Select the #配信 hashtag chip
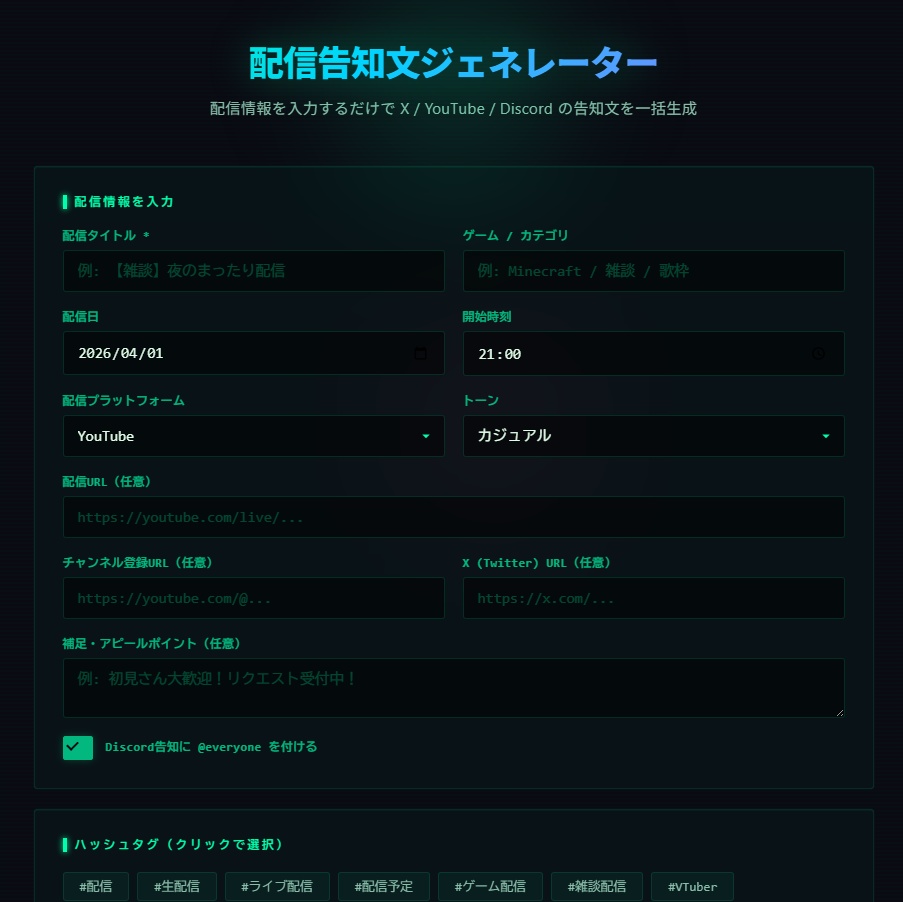903x902 pixels. pos(96,886)
